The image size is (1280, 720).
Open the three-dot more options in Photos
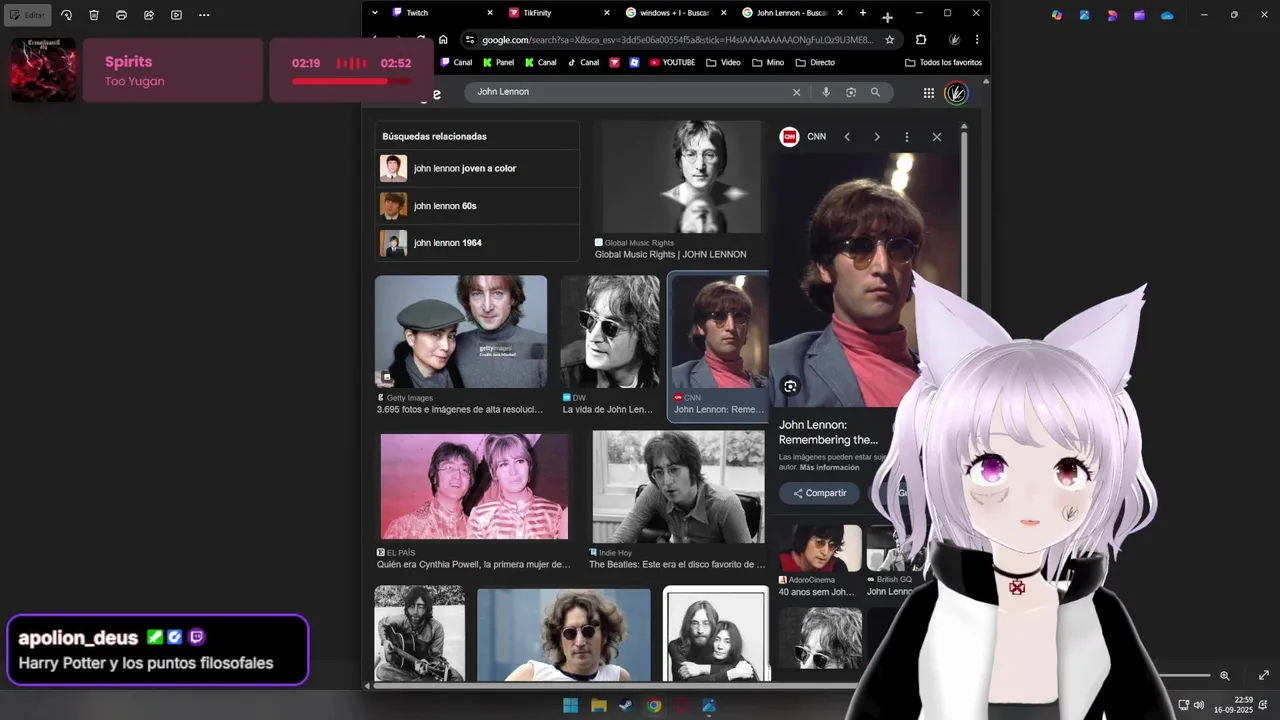click(204, 15)
